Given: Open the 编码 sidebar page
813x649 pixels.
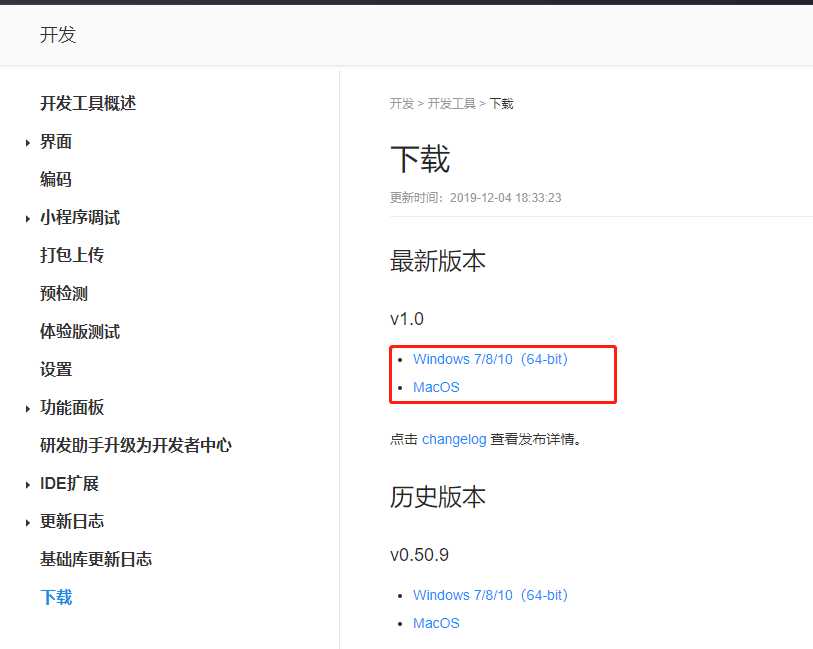Looking at the screenshot, I should (x=56, y=180).
